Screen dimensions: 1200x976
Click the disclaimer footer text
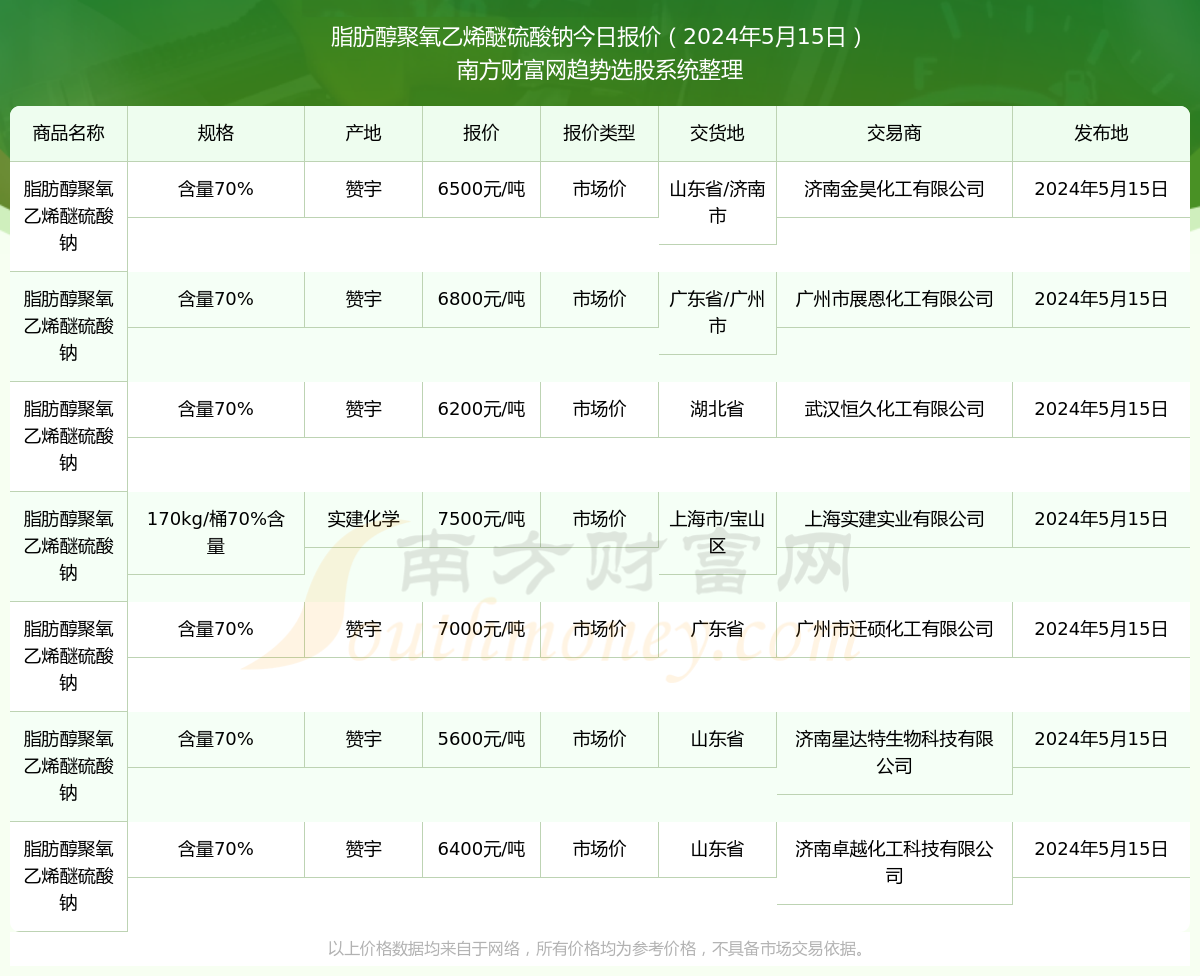pyautogui.click(x=600, y=948)
